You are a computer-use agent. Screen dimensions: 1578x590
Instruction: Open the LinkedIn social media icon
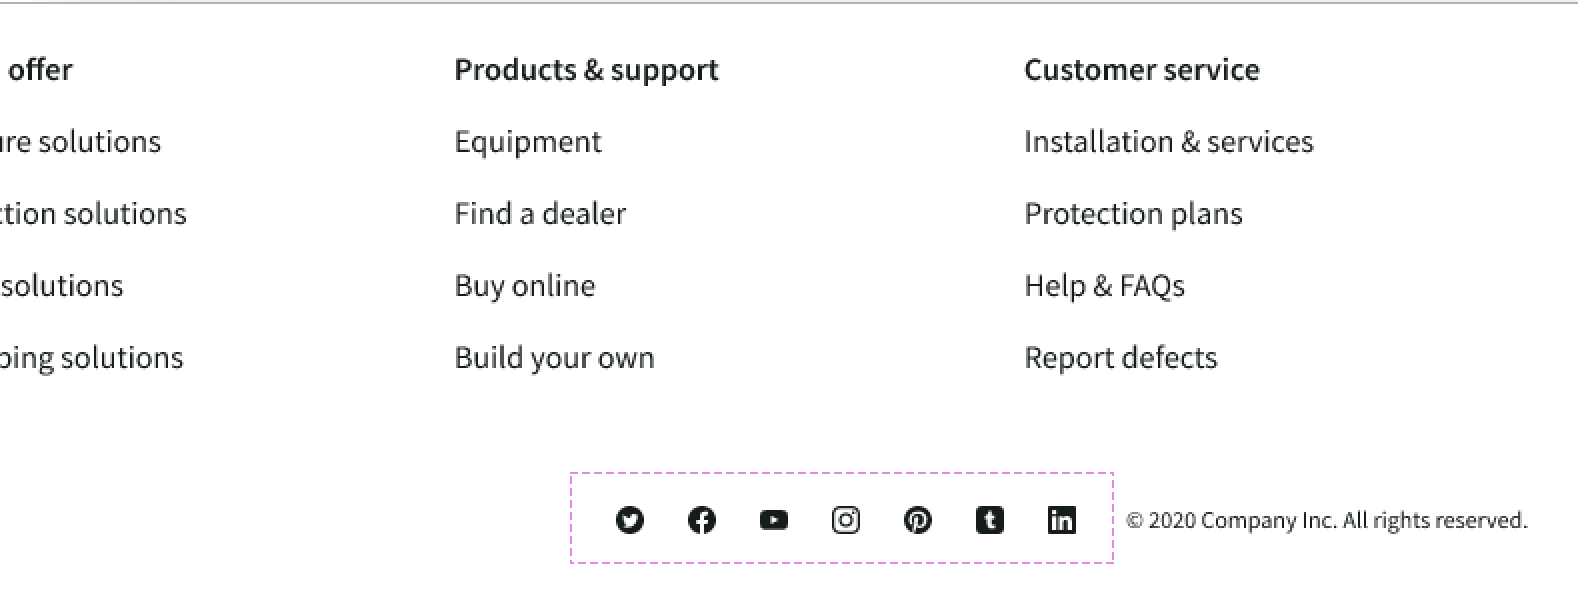tap(1062, 520)
